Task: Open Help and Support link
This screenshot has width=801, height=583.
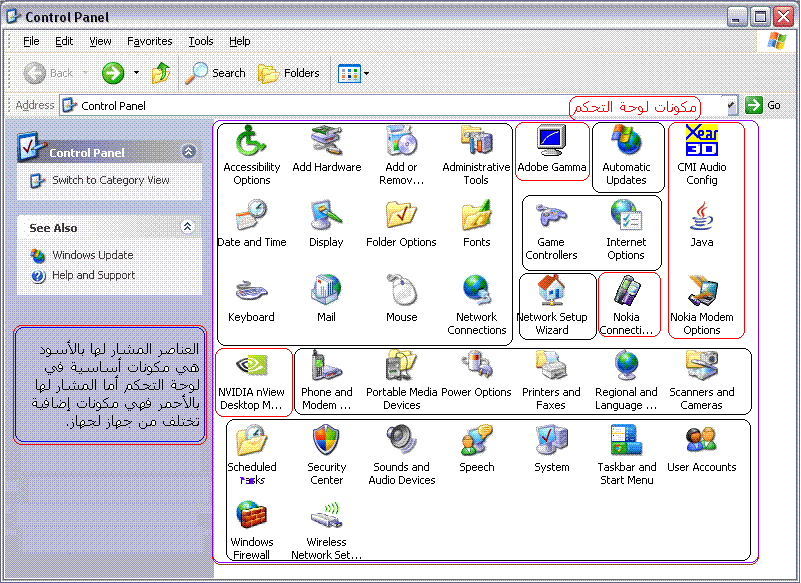Action: (93, 275)
